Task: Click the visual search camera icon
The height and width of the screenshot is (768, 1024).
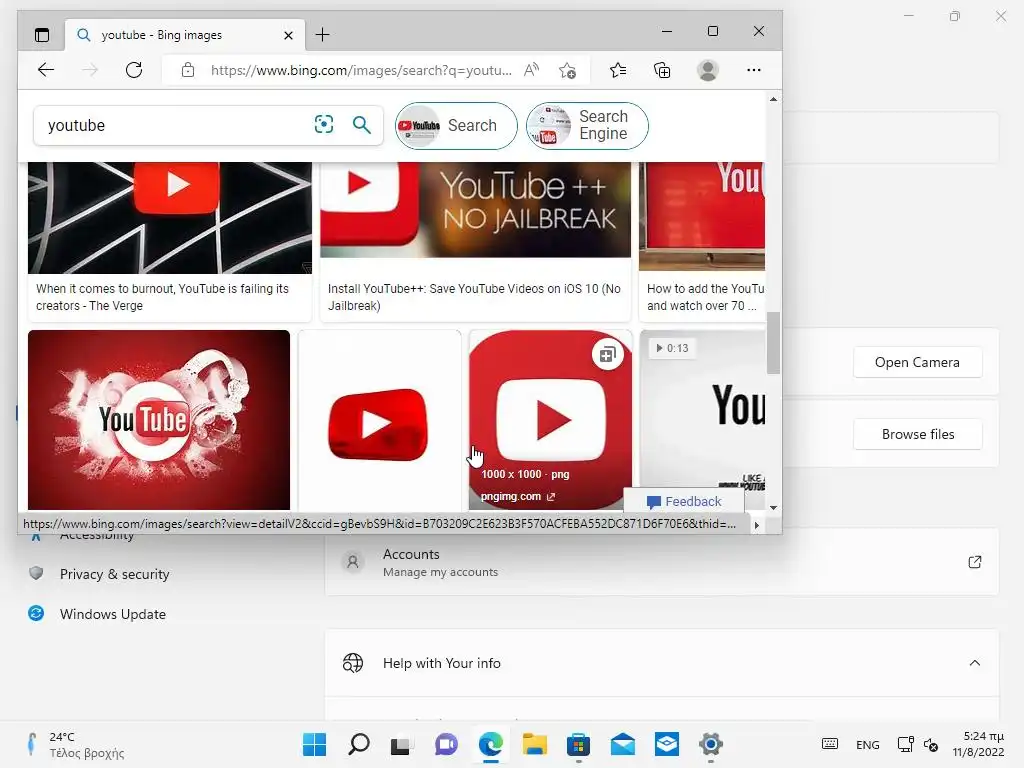Action: click(x=324, y=124)
